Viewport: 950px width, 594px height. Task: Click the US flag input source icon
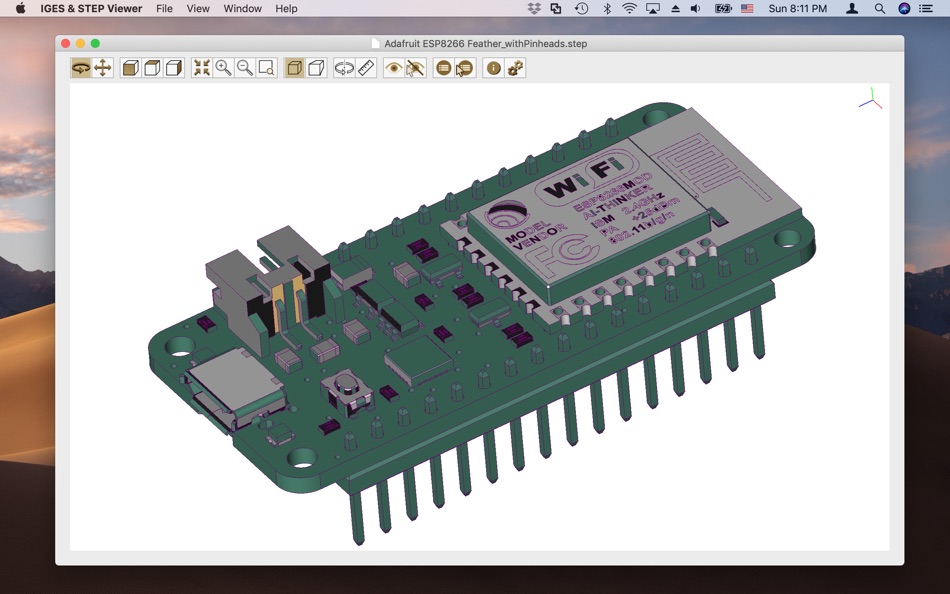click(x=747, y=8)
